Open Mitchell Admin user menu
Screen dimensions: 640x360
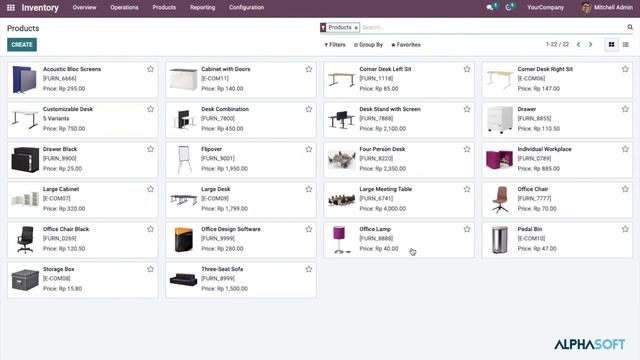tap(607, 7)
